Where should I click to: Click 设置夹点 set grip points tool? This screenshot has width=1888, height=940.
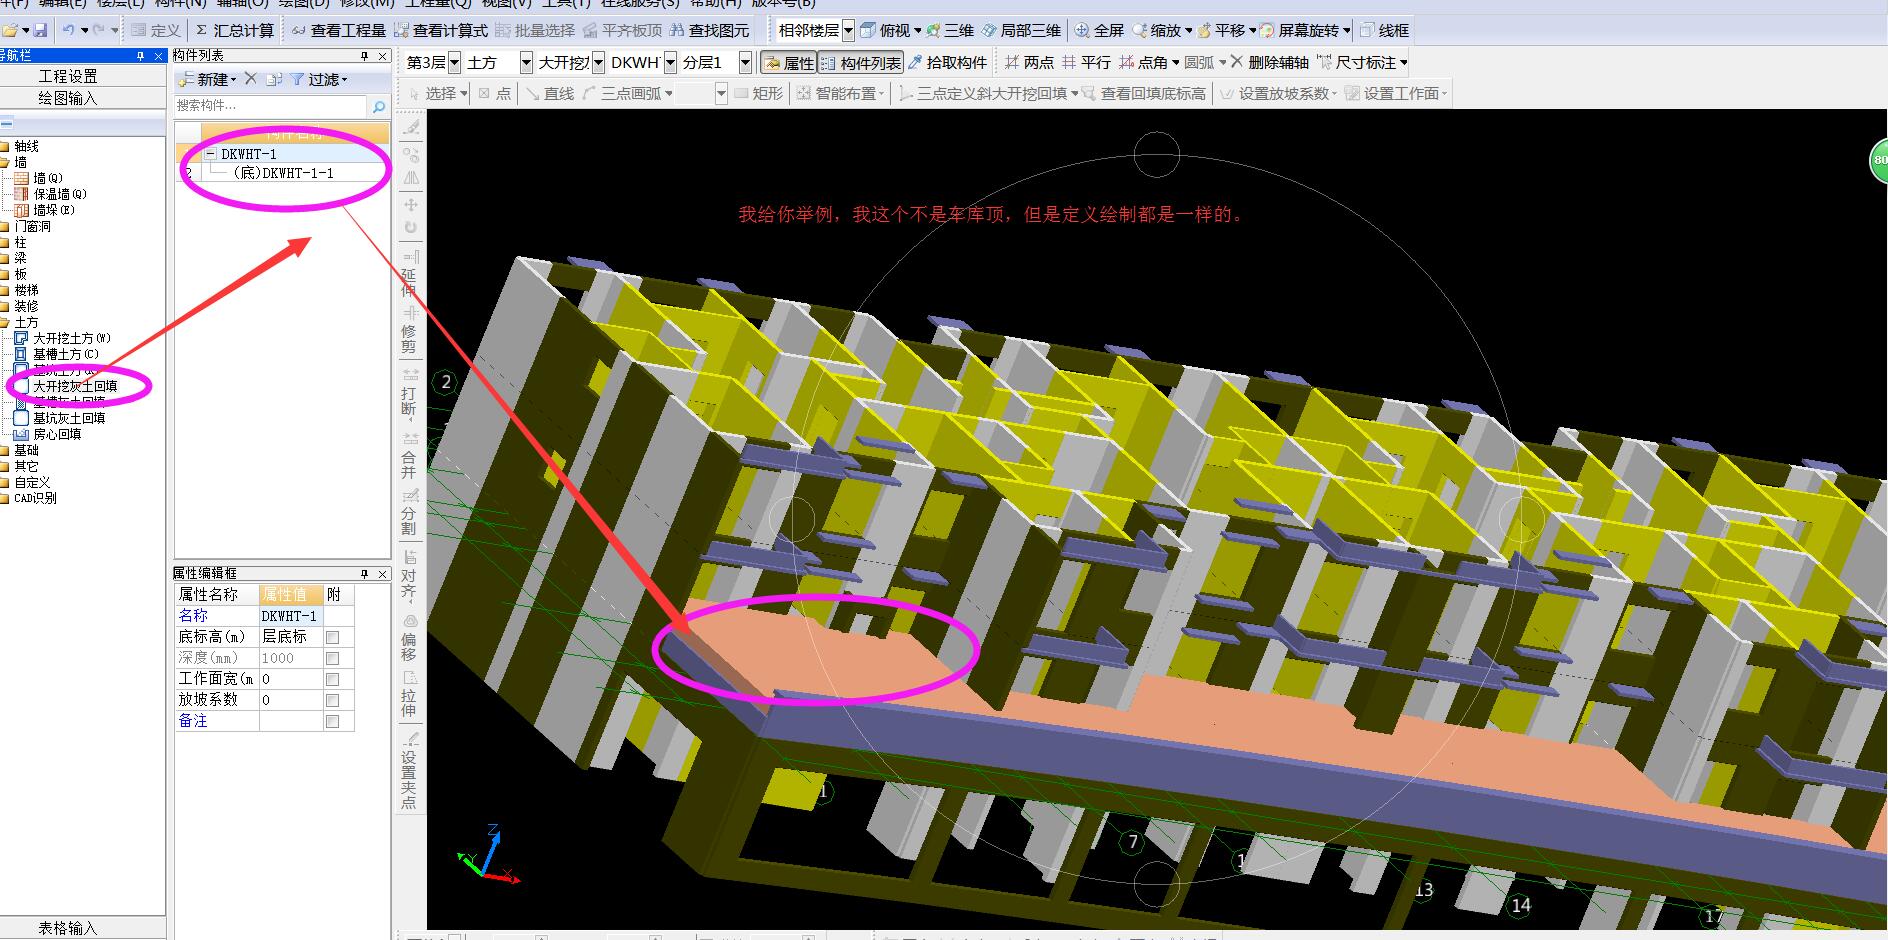[410, 770]
